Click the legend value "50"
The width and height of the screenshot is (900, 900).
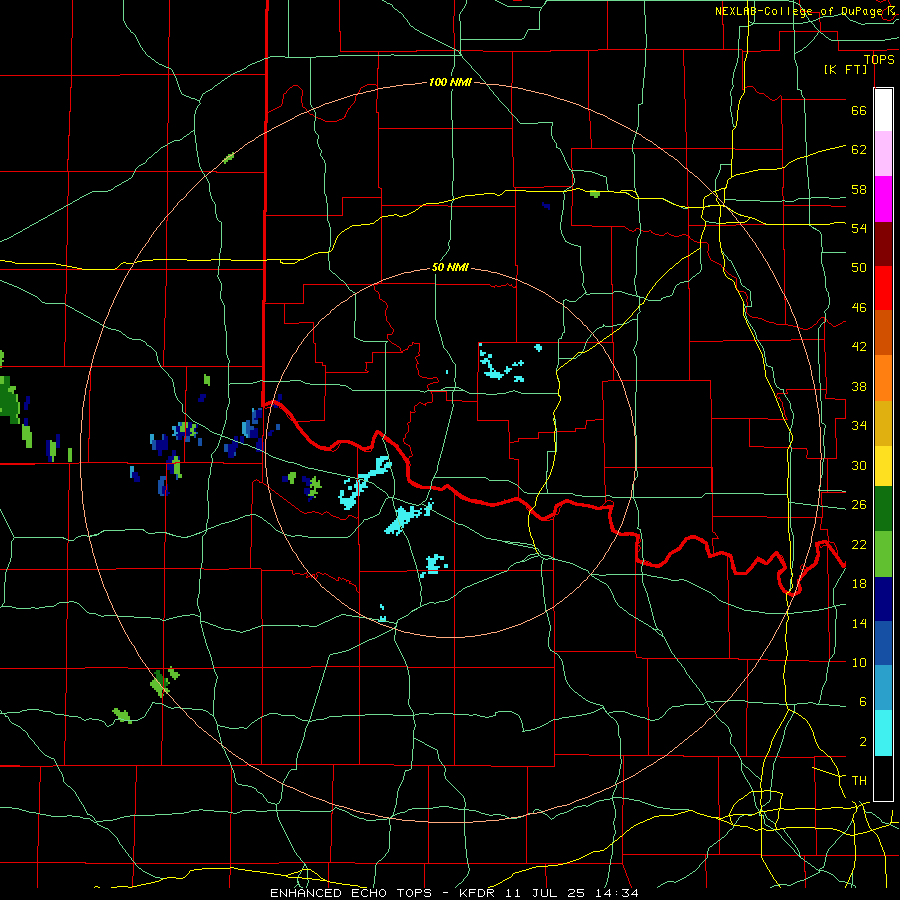click(859, 267)
